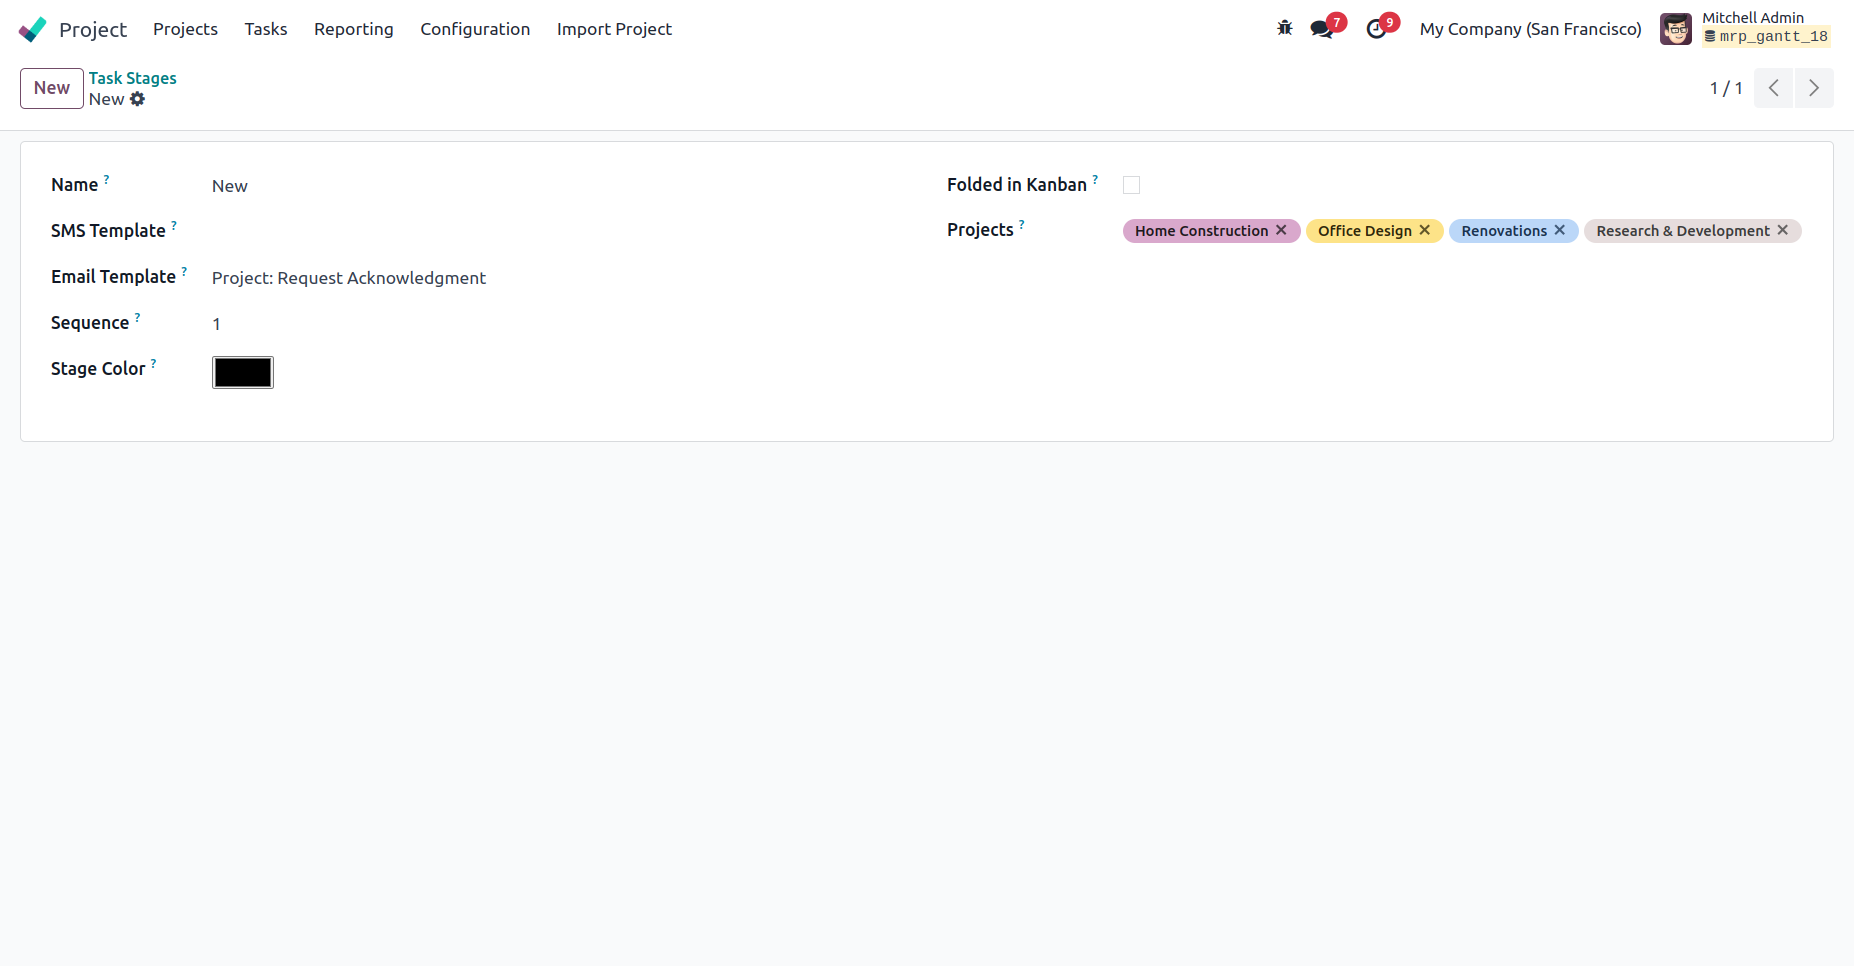Screen dimensions: 1854x966
Task: Select Import Project in the menu bar
Action: tap(614, 29)
